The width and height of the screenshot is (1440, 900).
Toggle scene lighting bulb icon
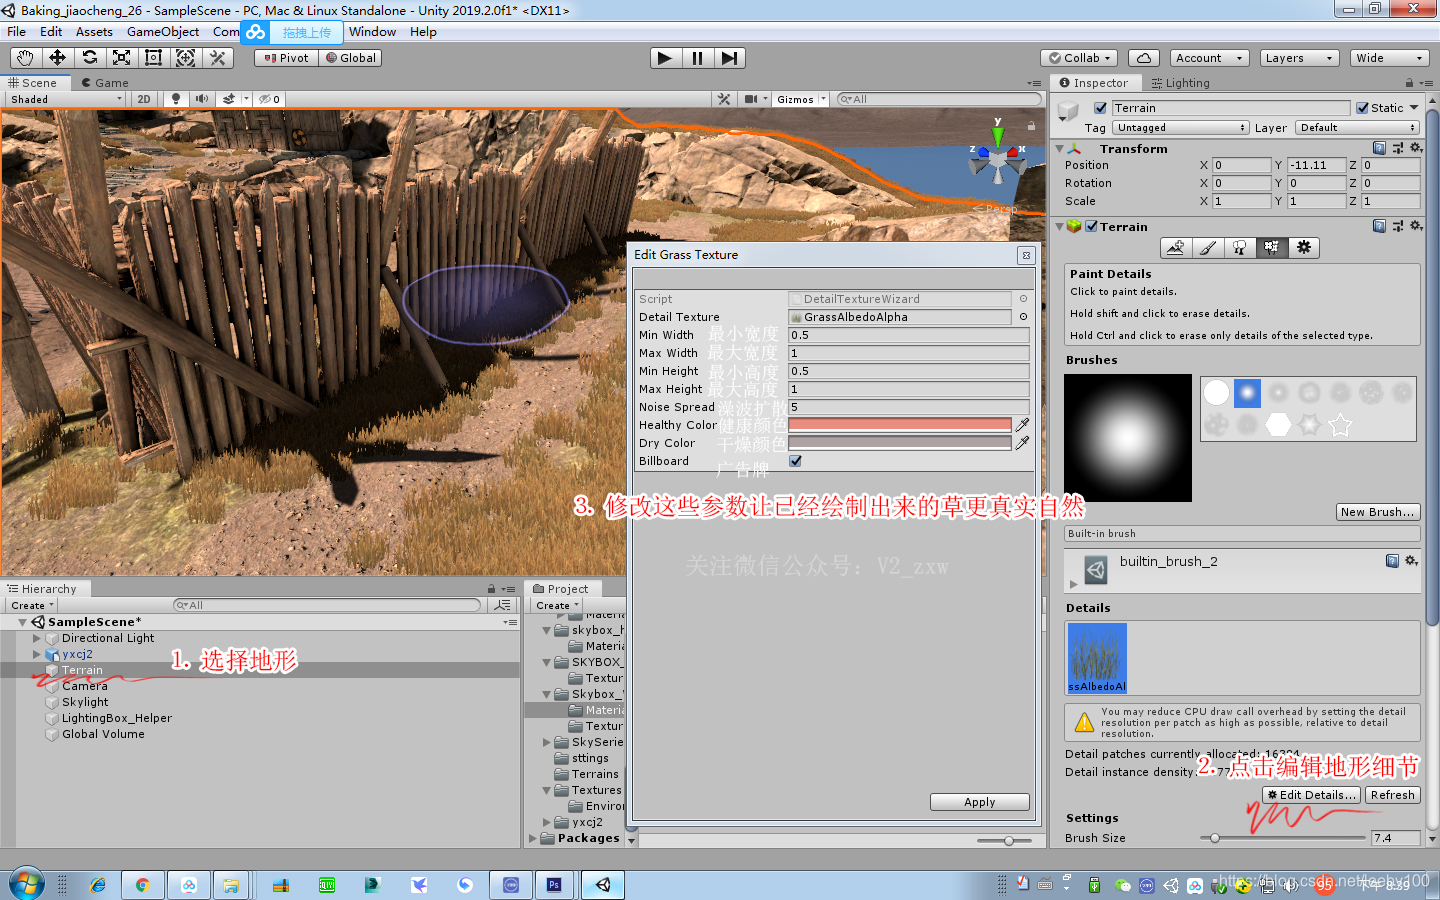(x=176, y=99)
